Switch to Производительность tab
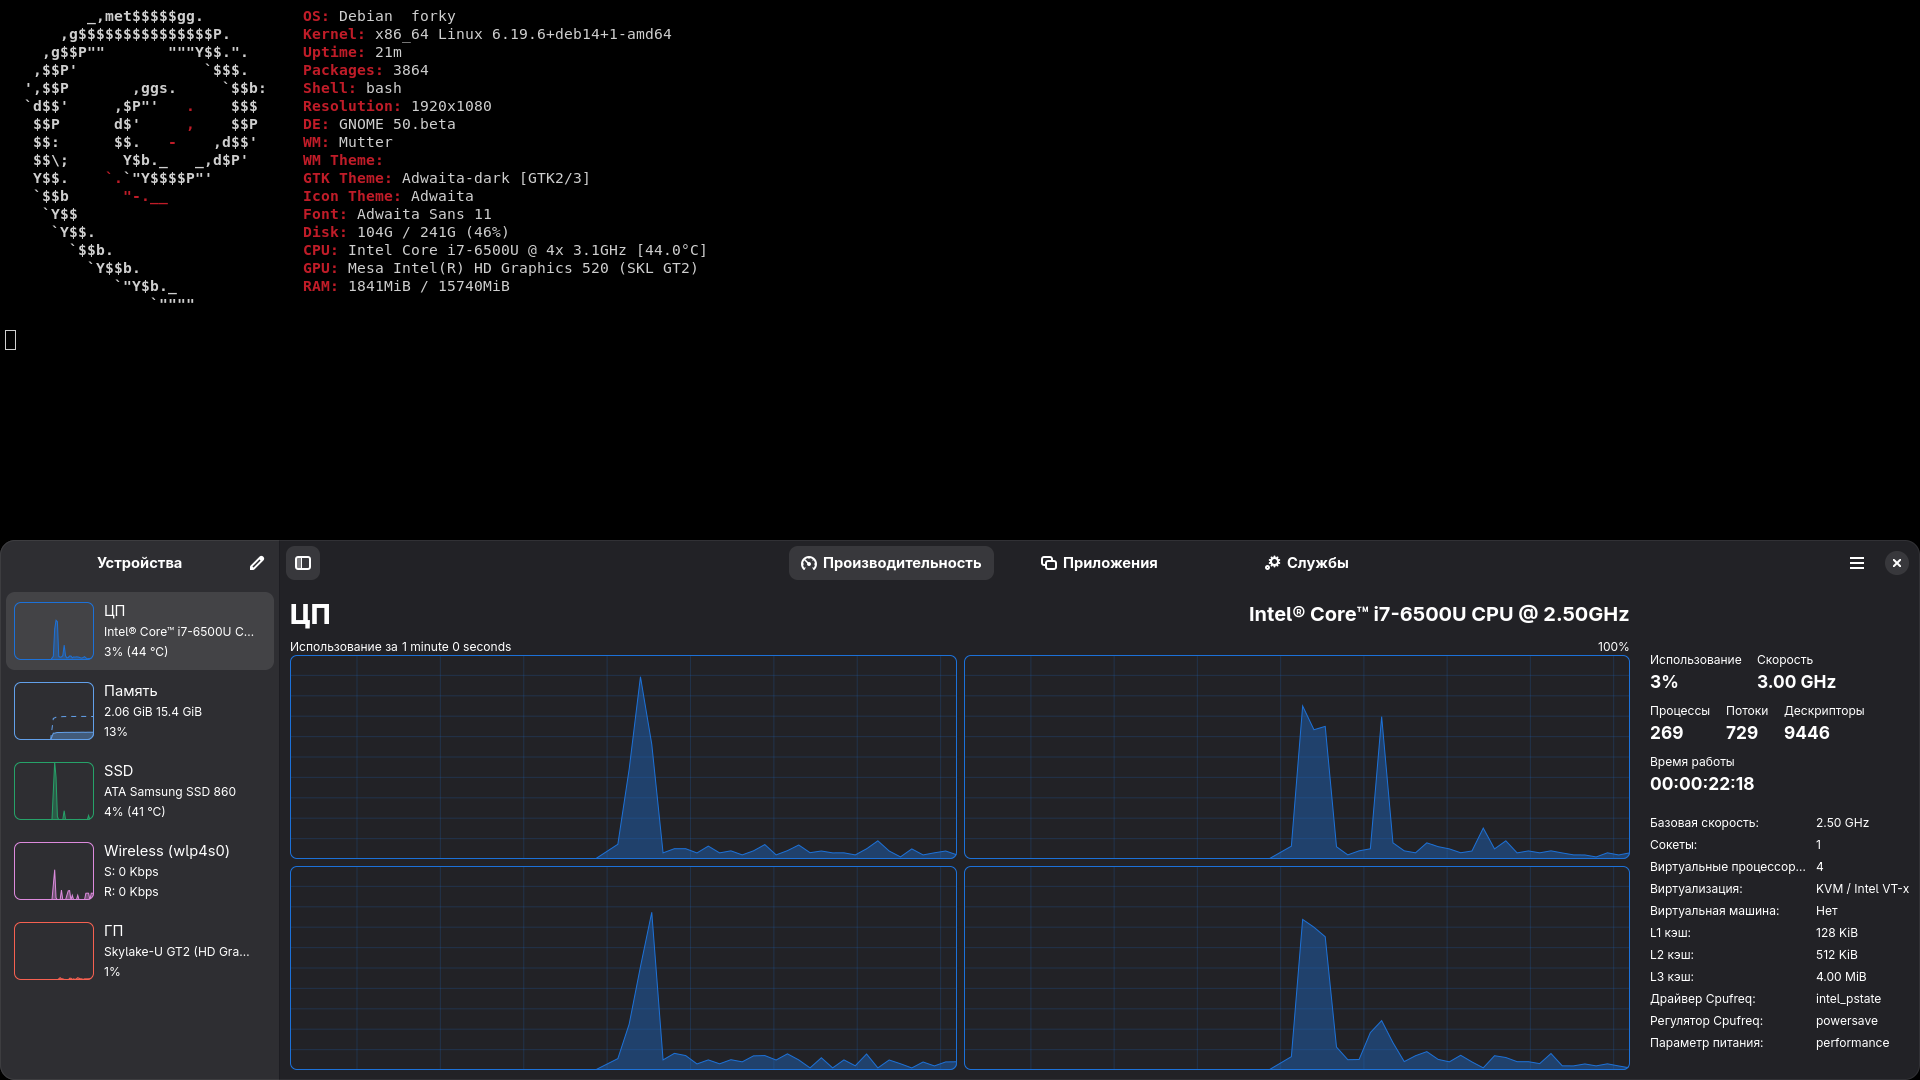The height and width of the screenshot is (1080, 1920). (891, 563)
